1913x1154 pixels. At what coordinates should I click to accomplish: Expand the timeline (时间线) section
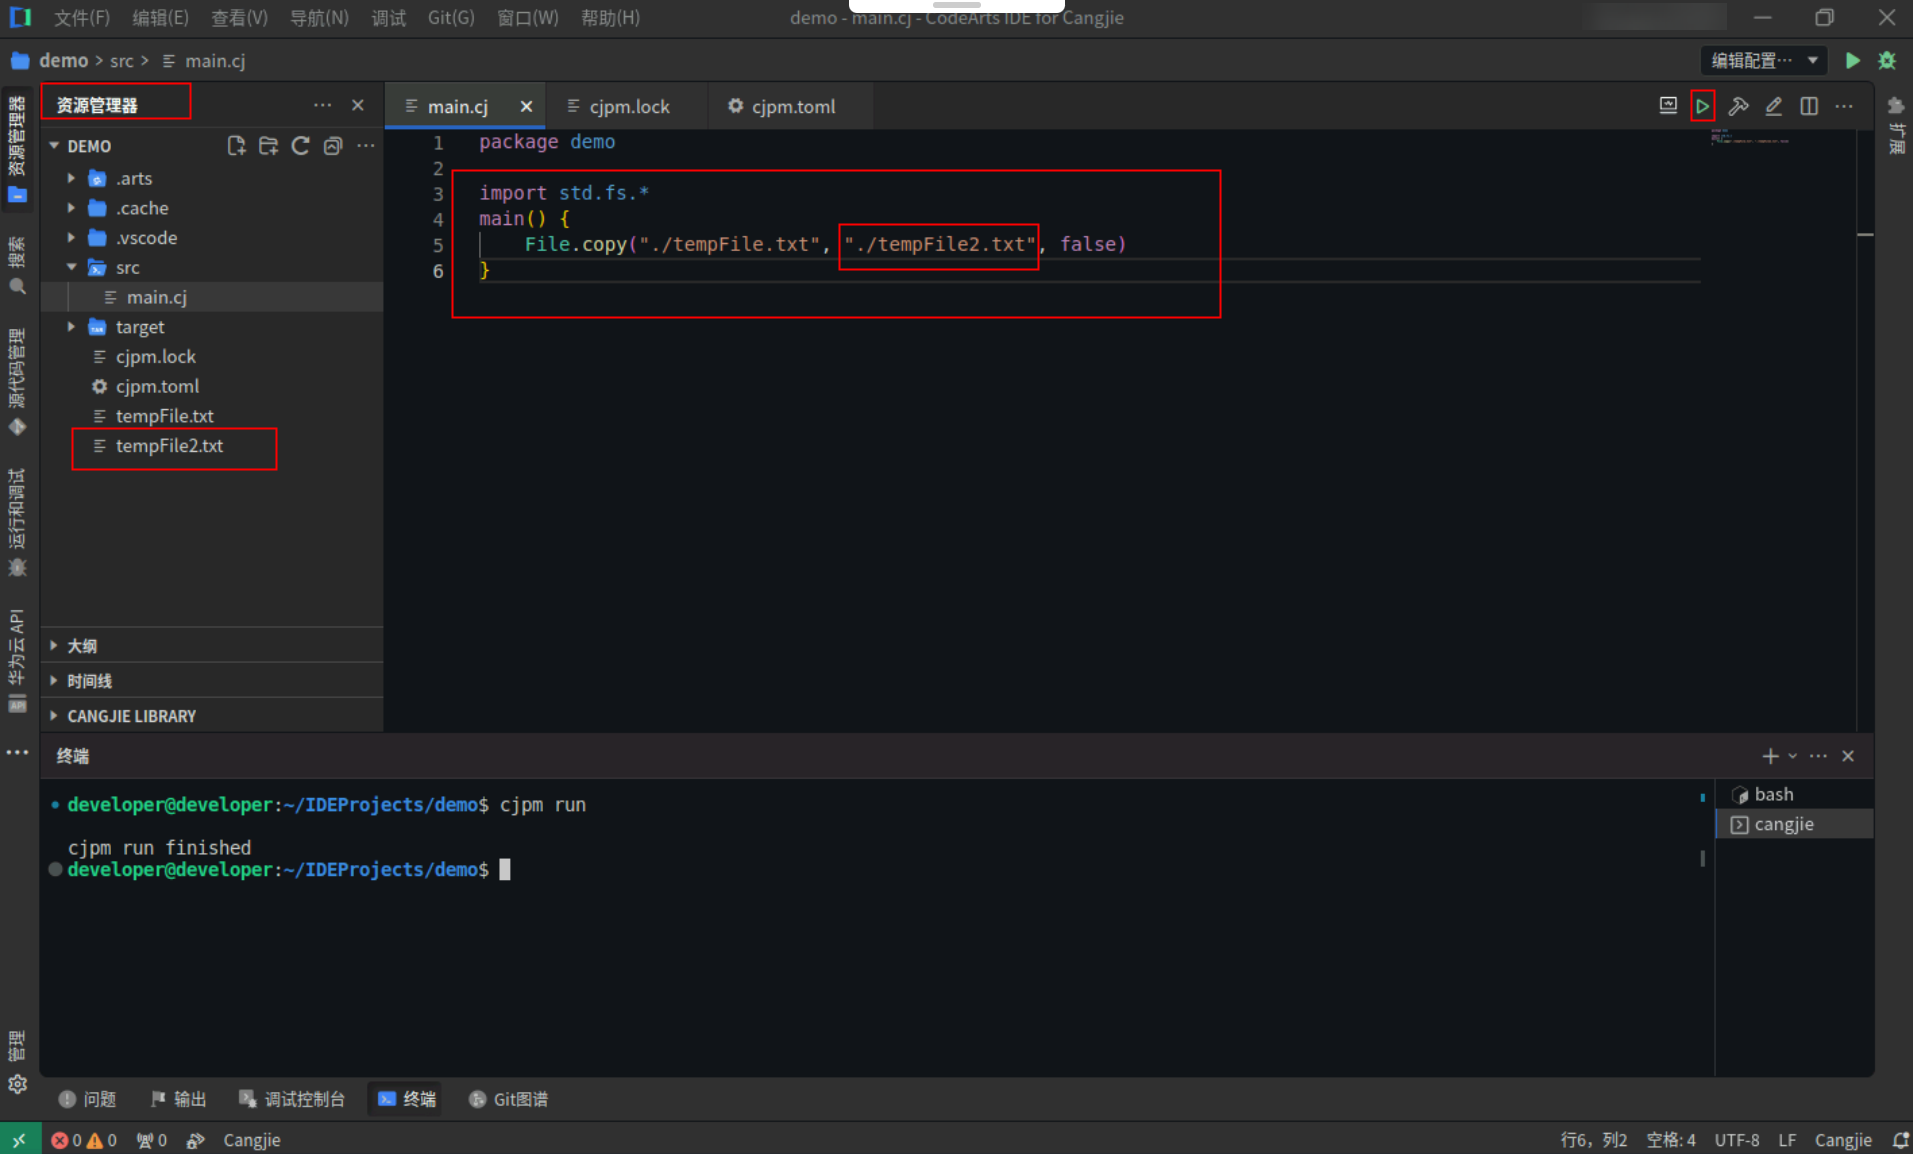click(x=212, y=681)
